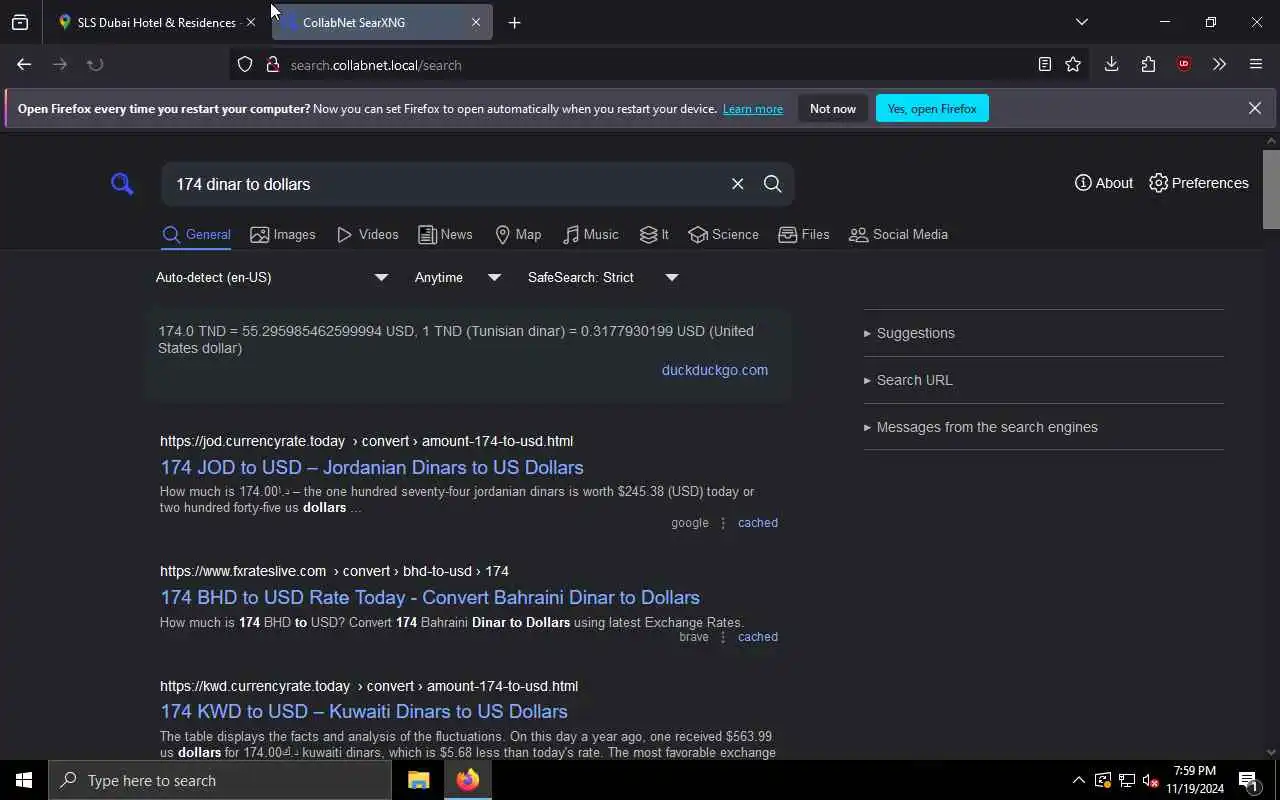Open File Explorer from the taskbar
1280x800 pixels.
point(418,780)
